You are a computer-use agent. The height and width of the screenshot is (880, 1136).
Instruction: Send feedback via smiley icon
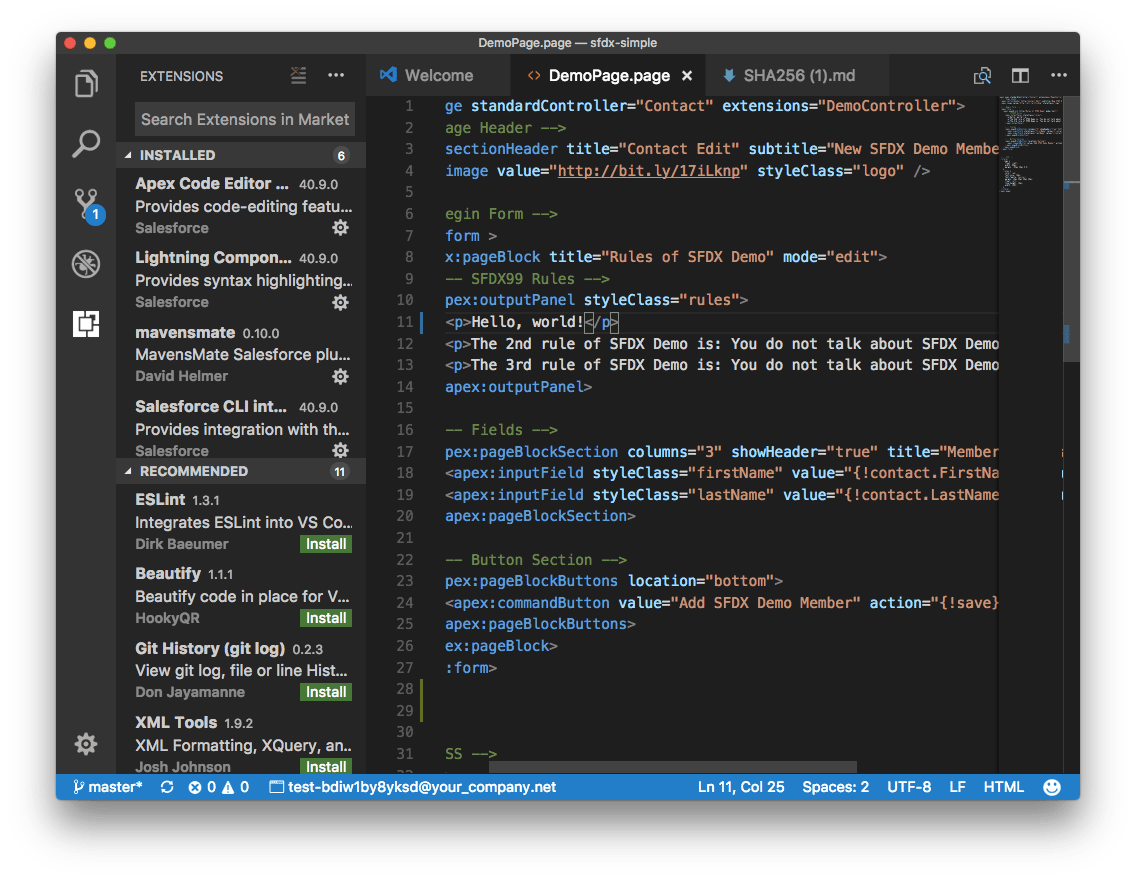pyautogui.click(x=1052, y=787)
